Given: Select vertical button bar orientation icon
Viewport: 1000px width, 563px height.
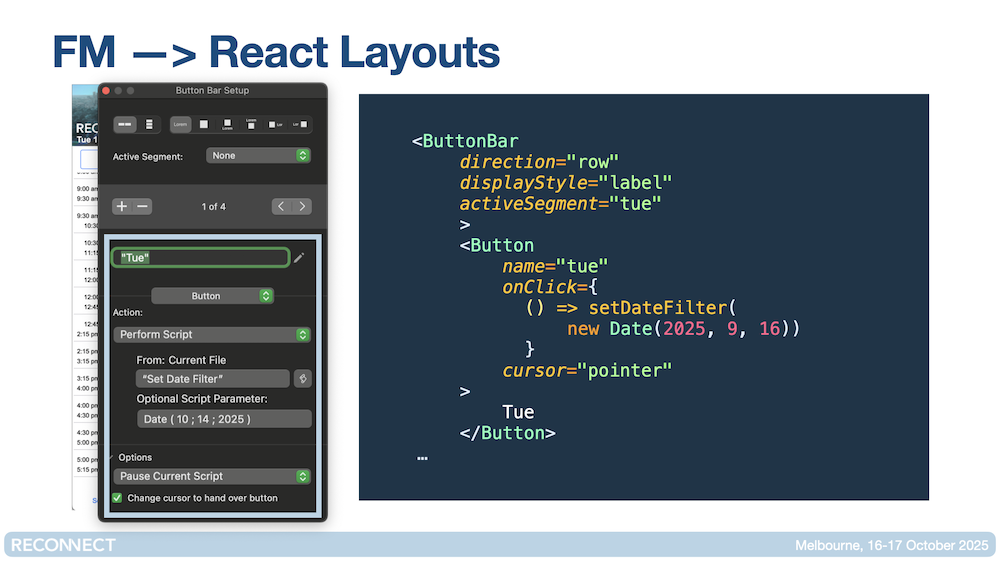Looking at the screenshot, I should [x=149, y=125].
